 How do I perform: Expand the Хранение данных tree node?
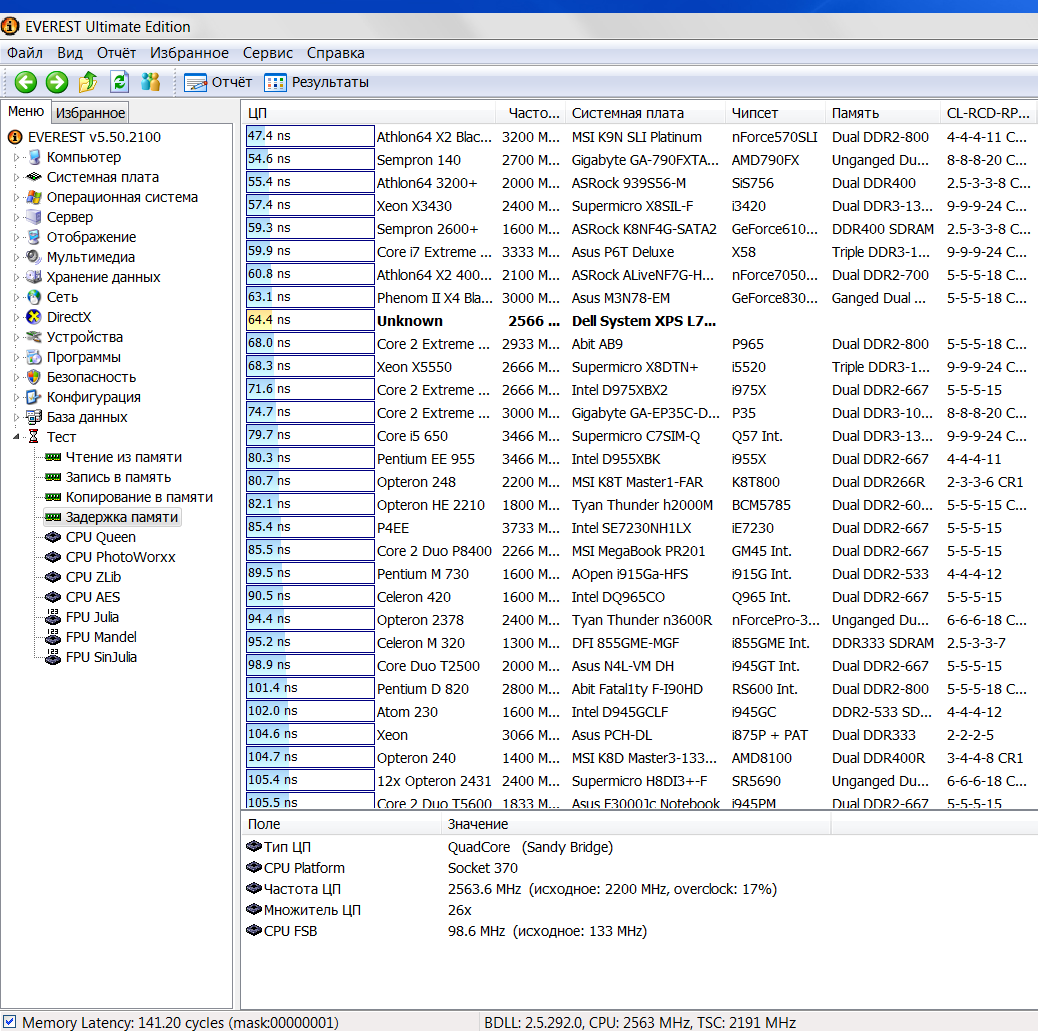(17, 277)
